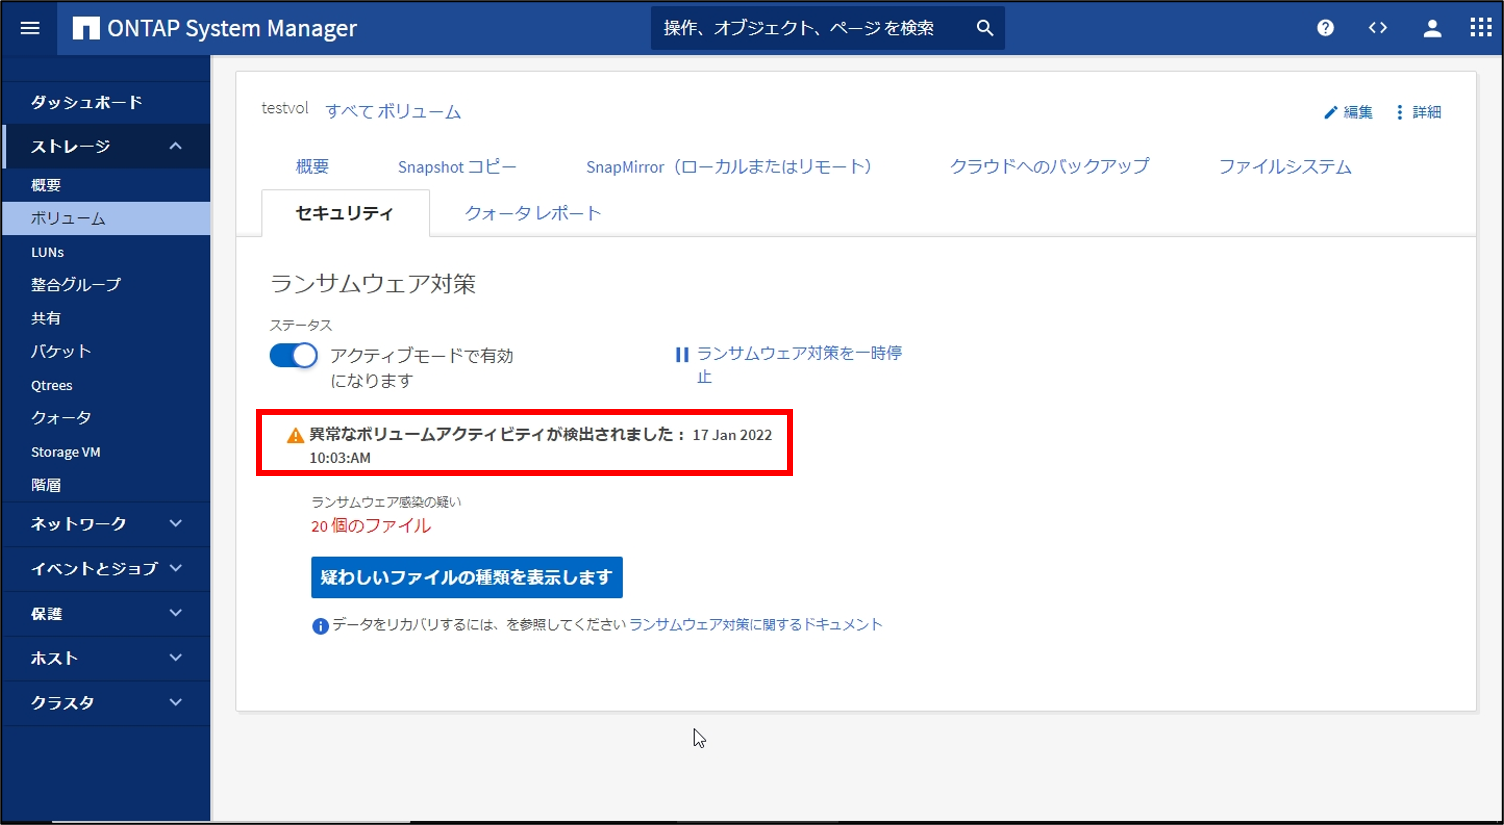Expand the ホスト section
The width and height of the screenshot is (1504, 825).
106,658
